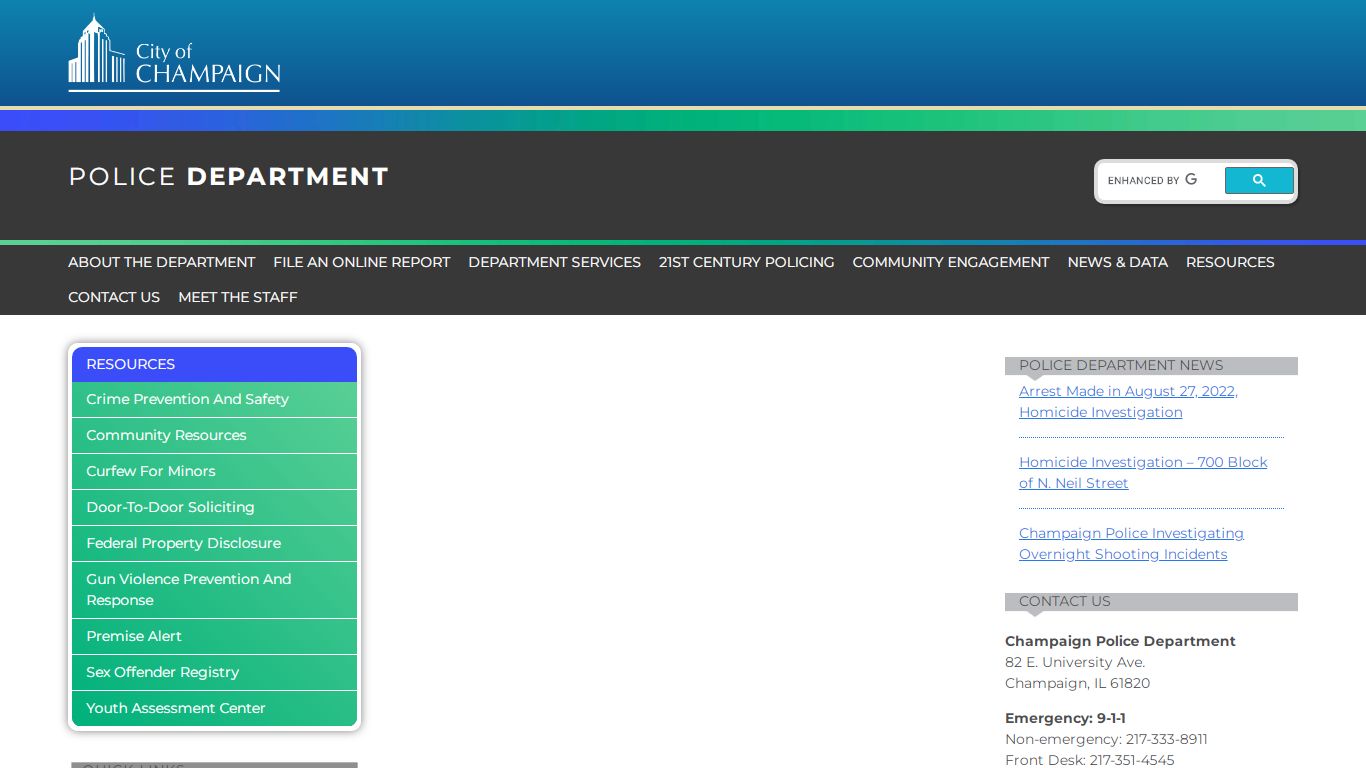Image resolution: width=1366 pixels, height=768 pixels.
Task: Select Emergency: 9-1-1 text
Action: (x=1065, y=718)
